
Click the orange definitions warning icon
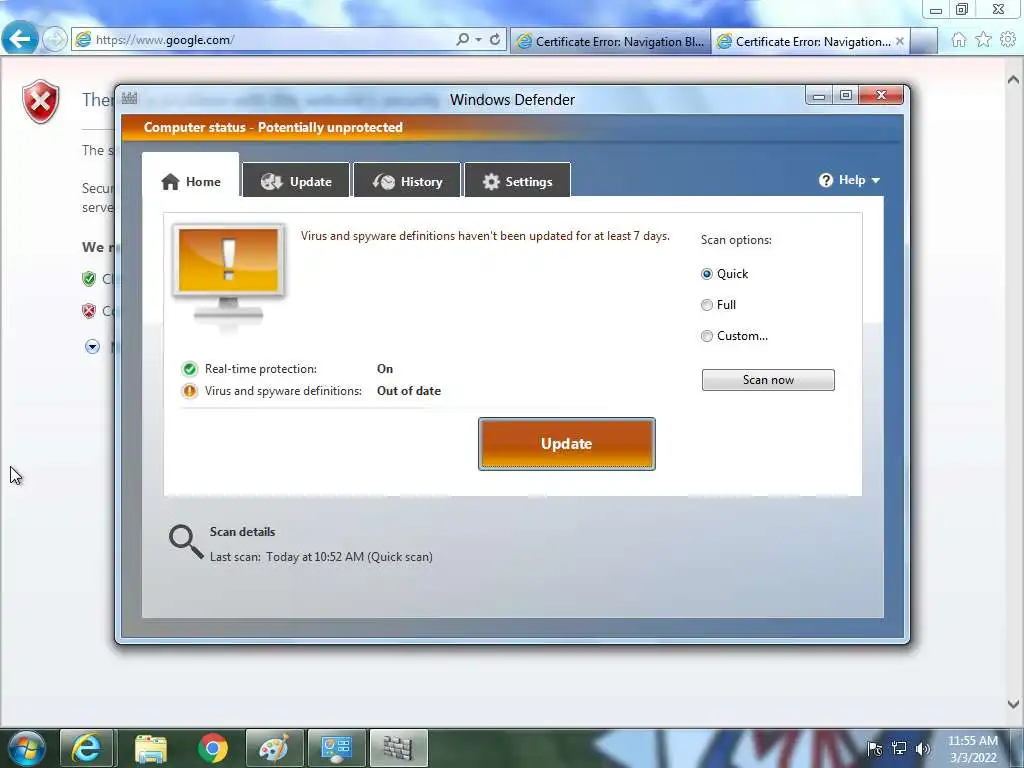pos(189,391)
